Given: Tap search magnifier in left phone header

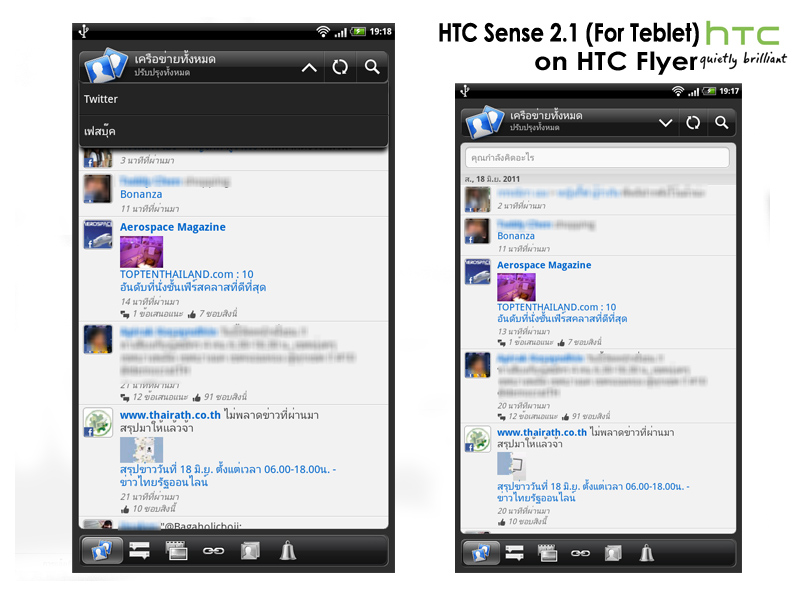Looking at the screenshot, I should tap(372, 67).
